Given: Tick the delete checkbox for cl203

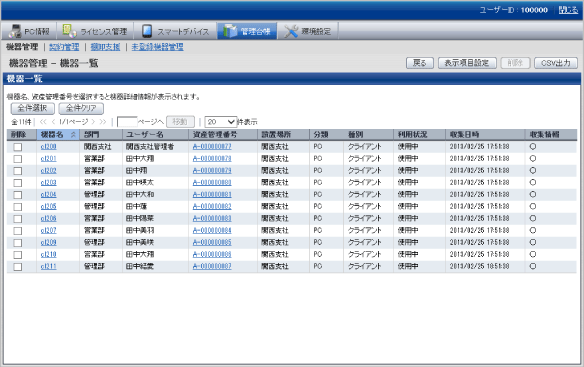Looking at the screenshot, I should tap(18, 183).
